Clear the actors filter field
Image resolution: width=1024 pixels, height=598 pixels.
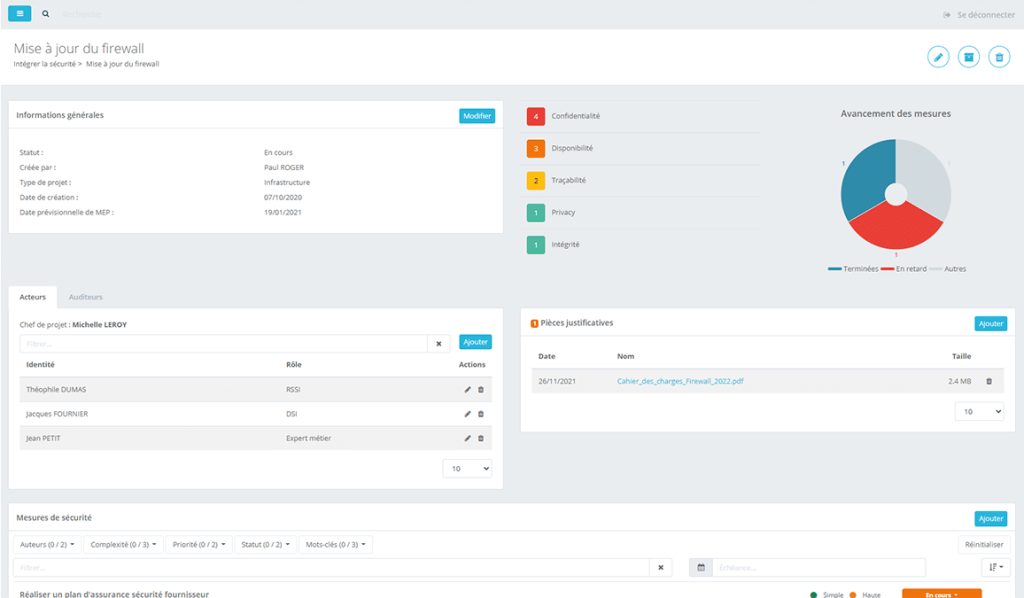[x=439, y=343]
